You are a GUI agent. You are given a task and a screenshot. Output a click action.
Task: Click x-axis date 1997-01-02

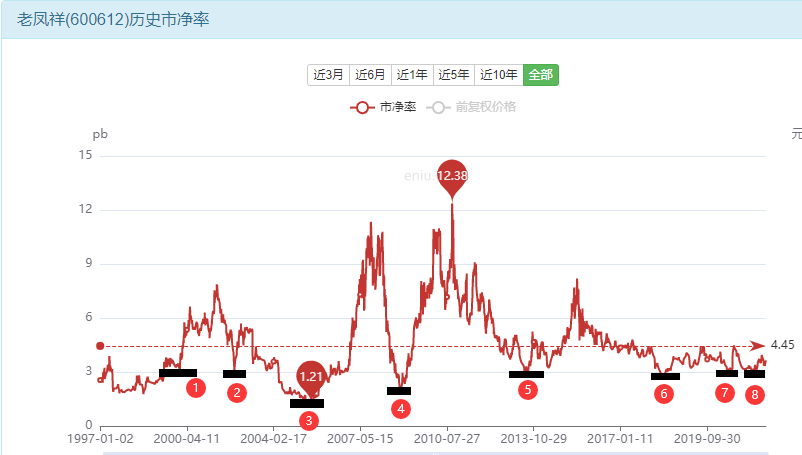pyautogui.click(x=100, y=439)
